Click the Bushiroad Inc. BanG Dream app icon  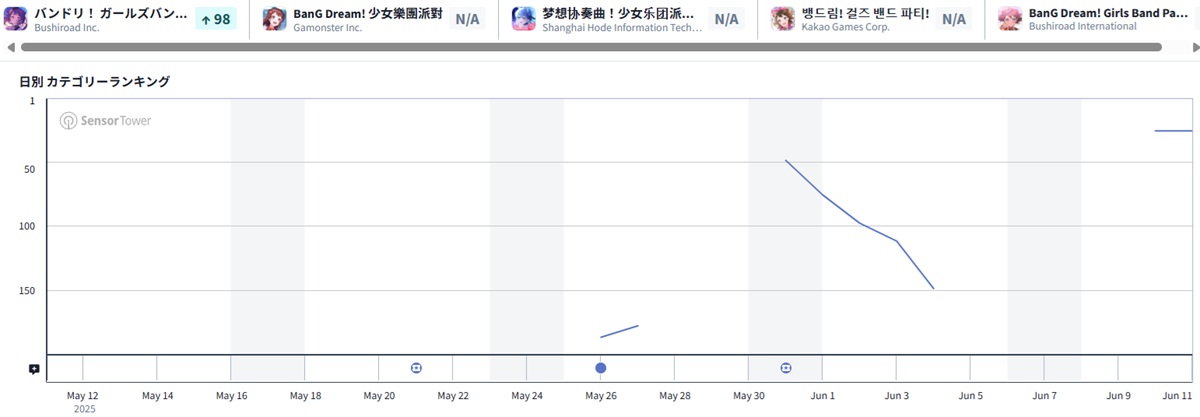coord(17,19)
